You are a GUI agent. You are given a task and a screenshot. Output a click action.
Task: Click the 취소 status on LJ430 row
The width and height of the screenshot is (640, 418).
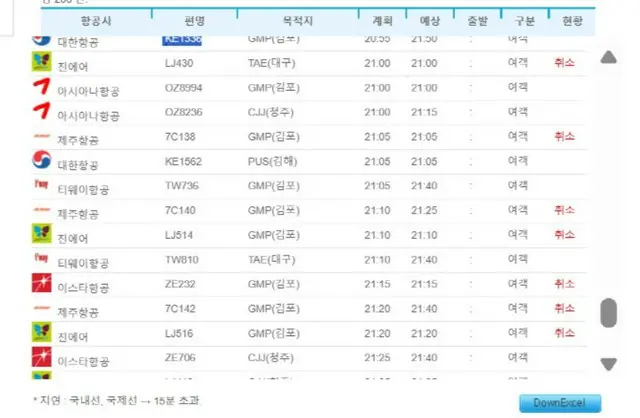click(x=564, y=62)
